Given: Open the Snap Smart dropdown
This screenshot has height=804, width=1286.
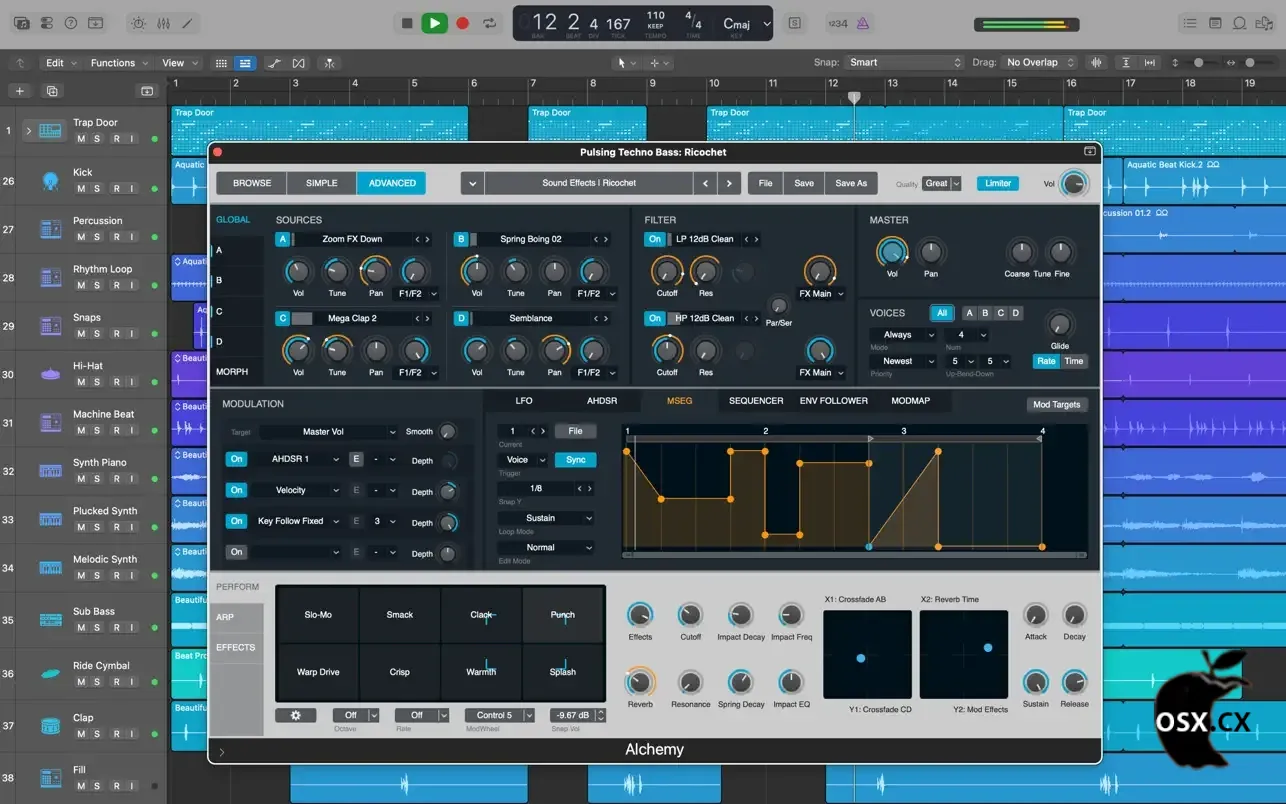Looking at the screenshot, I should (903, 62).
